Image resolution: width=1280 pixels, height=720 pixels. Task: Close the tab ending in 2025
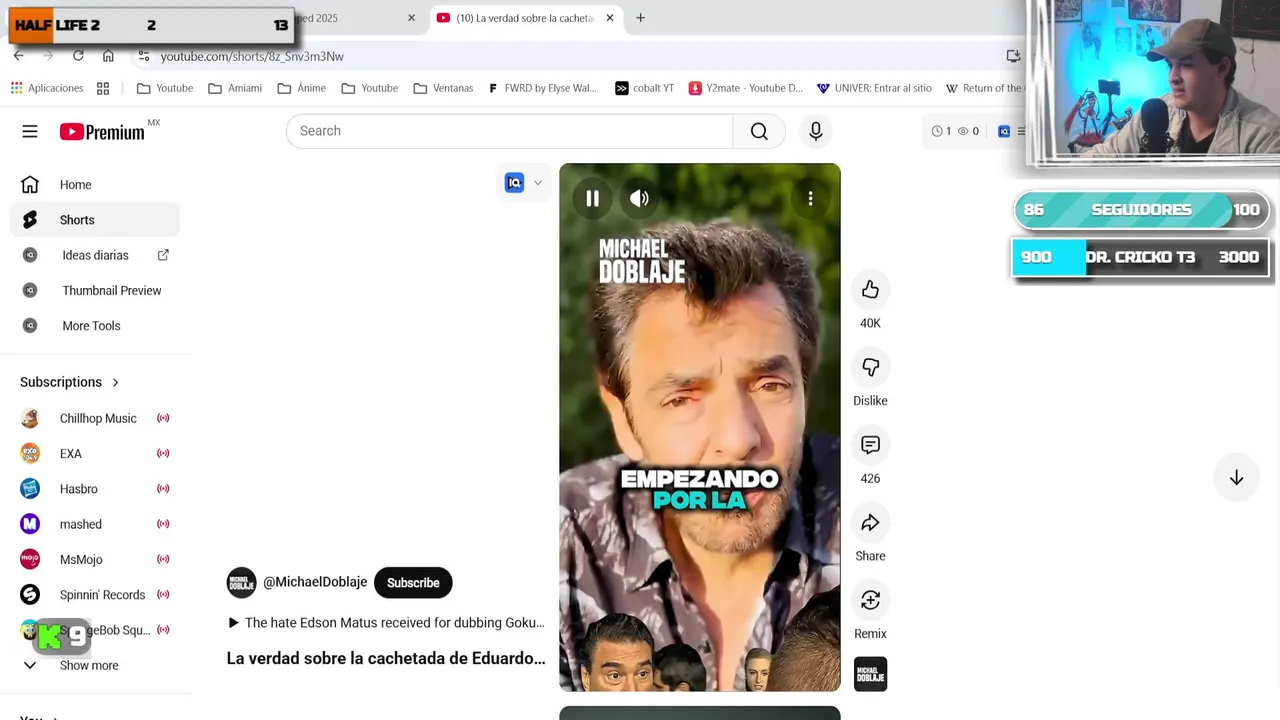[x=411, y=18]
